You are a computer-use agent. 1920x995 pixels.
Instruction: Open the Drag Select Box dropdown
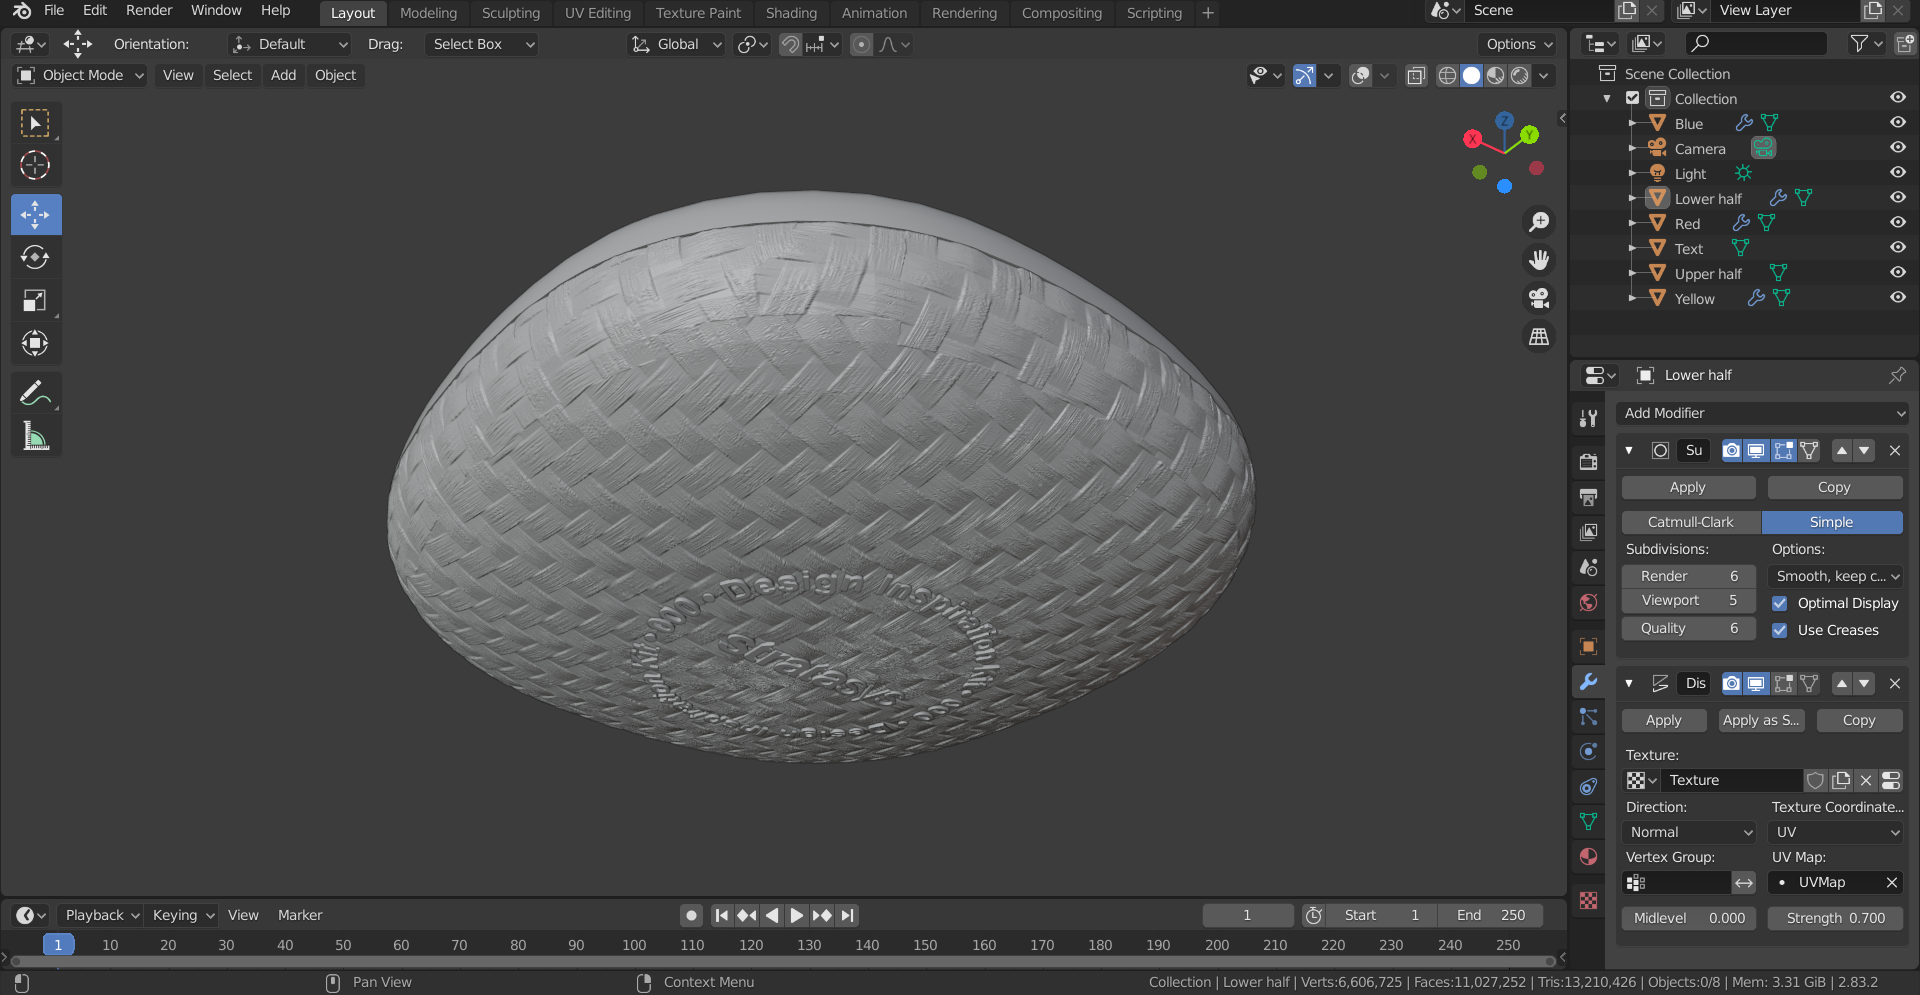[x=482, y=45]
